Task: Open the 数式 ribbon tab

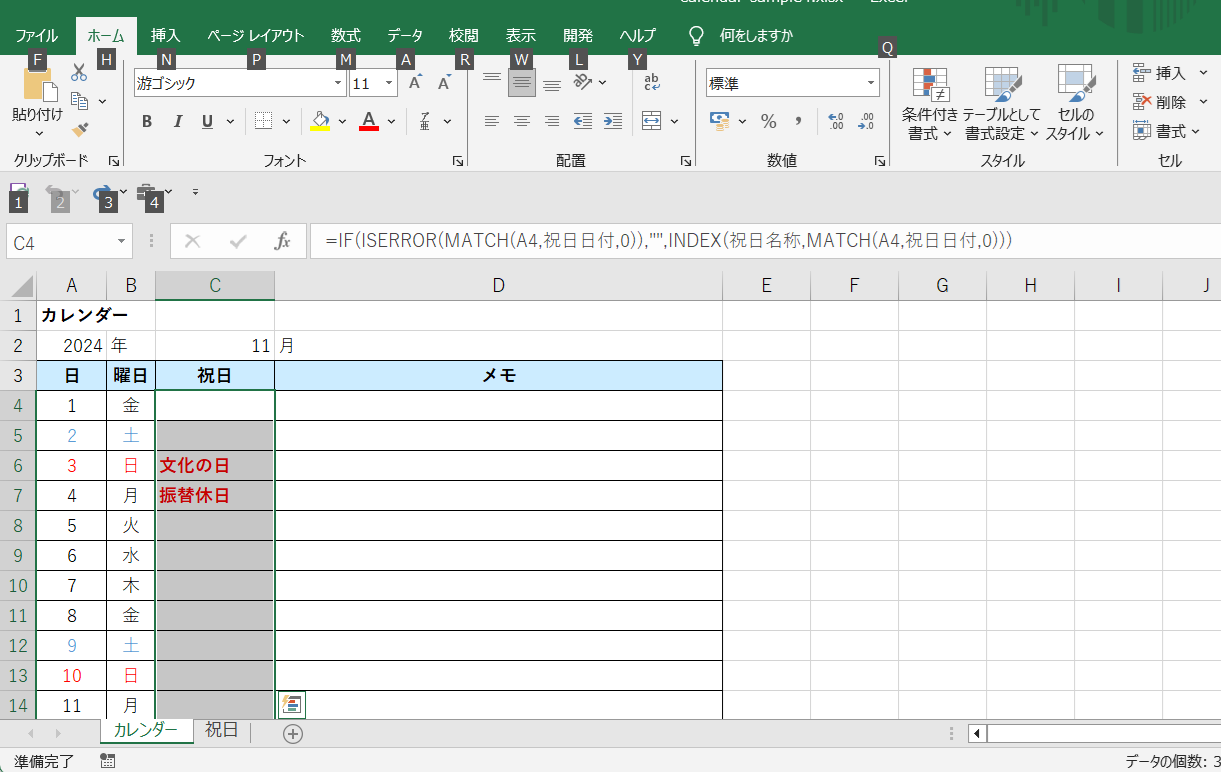Action: pos(345,35)
